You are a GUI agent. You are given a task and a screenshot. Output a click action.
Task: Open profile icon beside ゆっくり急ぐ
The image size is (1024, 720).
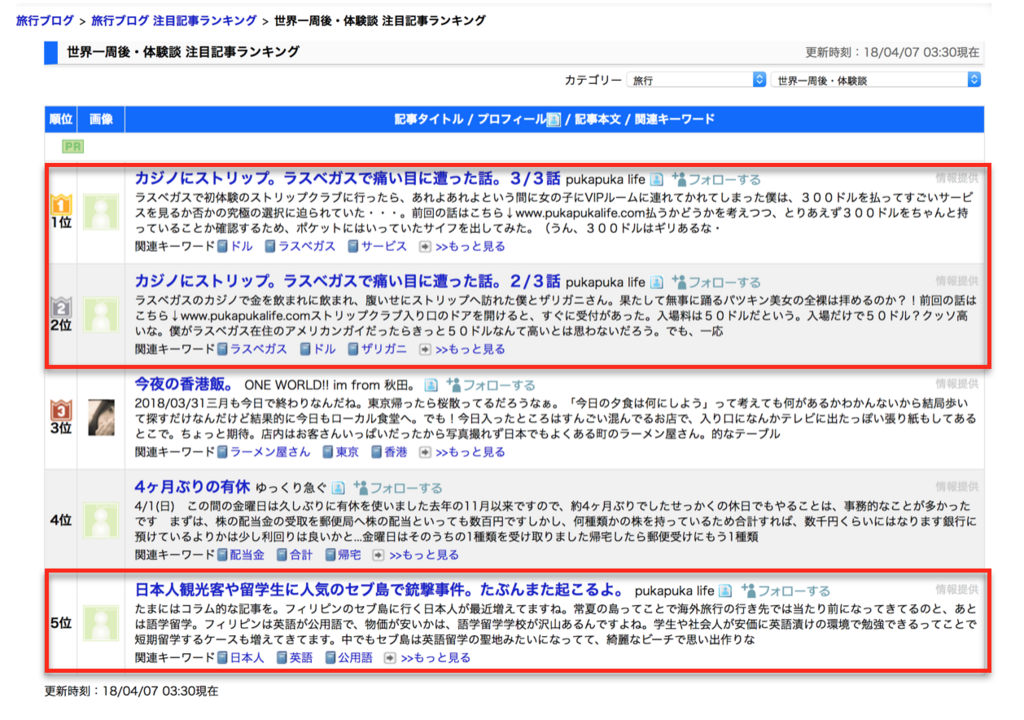pyautogui.click(x=338, y=487)
